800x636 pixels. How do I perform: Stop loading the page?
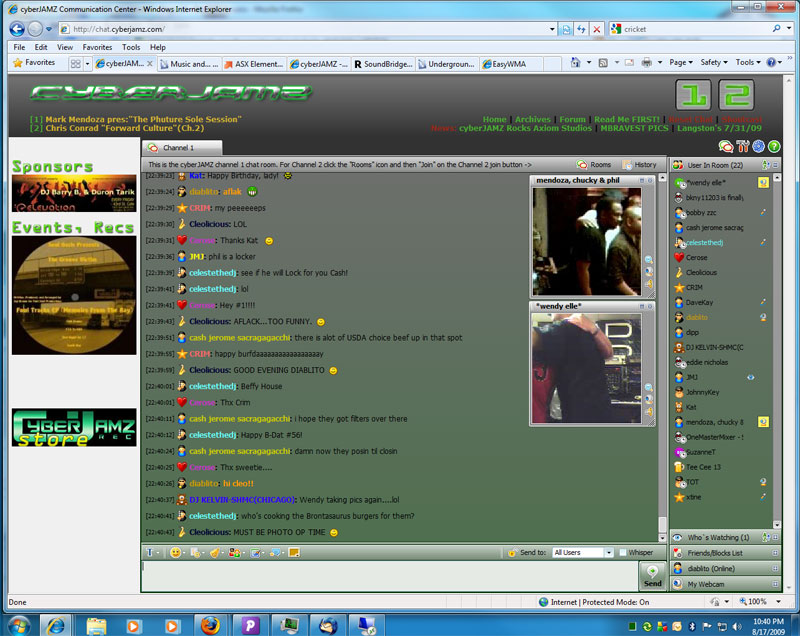(x=596, y=29)
